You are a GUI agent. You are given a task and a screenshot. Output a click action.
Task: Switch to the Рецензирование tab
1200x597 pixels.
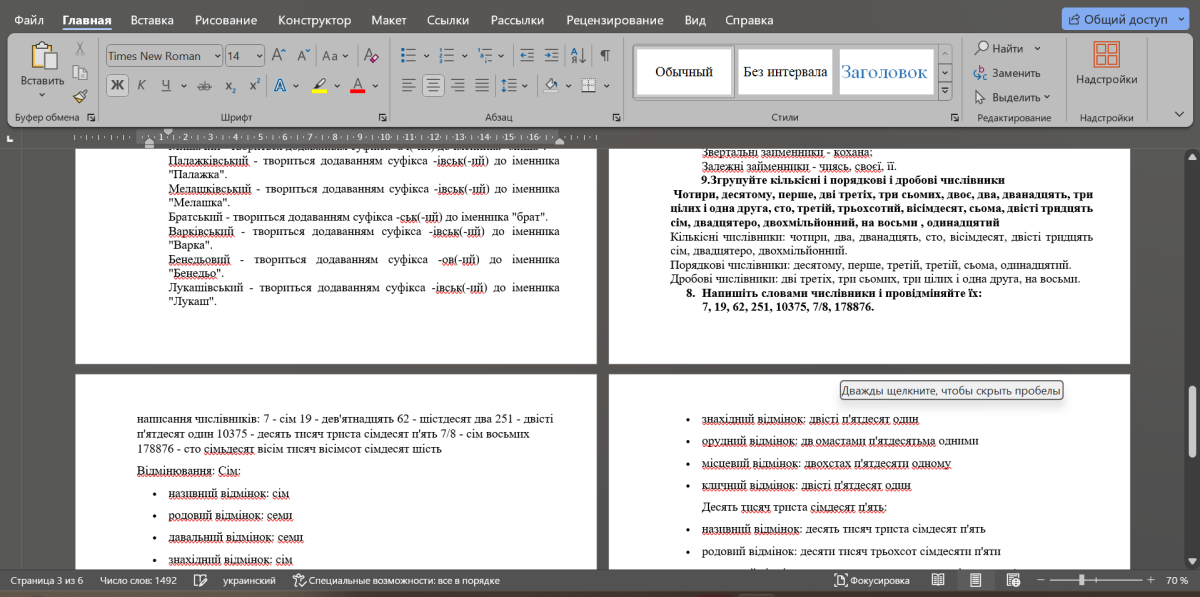pos(614,20)
